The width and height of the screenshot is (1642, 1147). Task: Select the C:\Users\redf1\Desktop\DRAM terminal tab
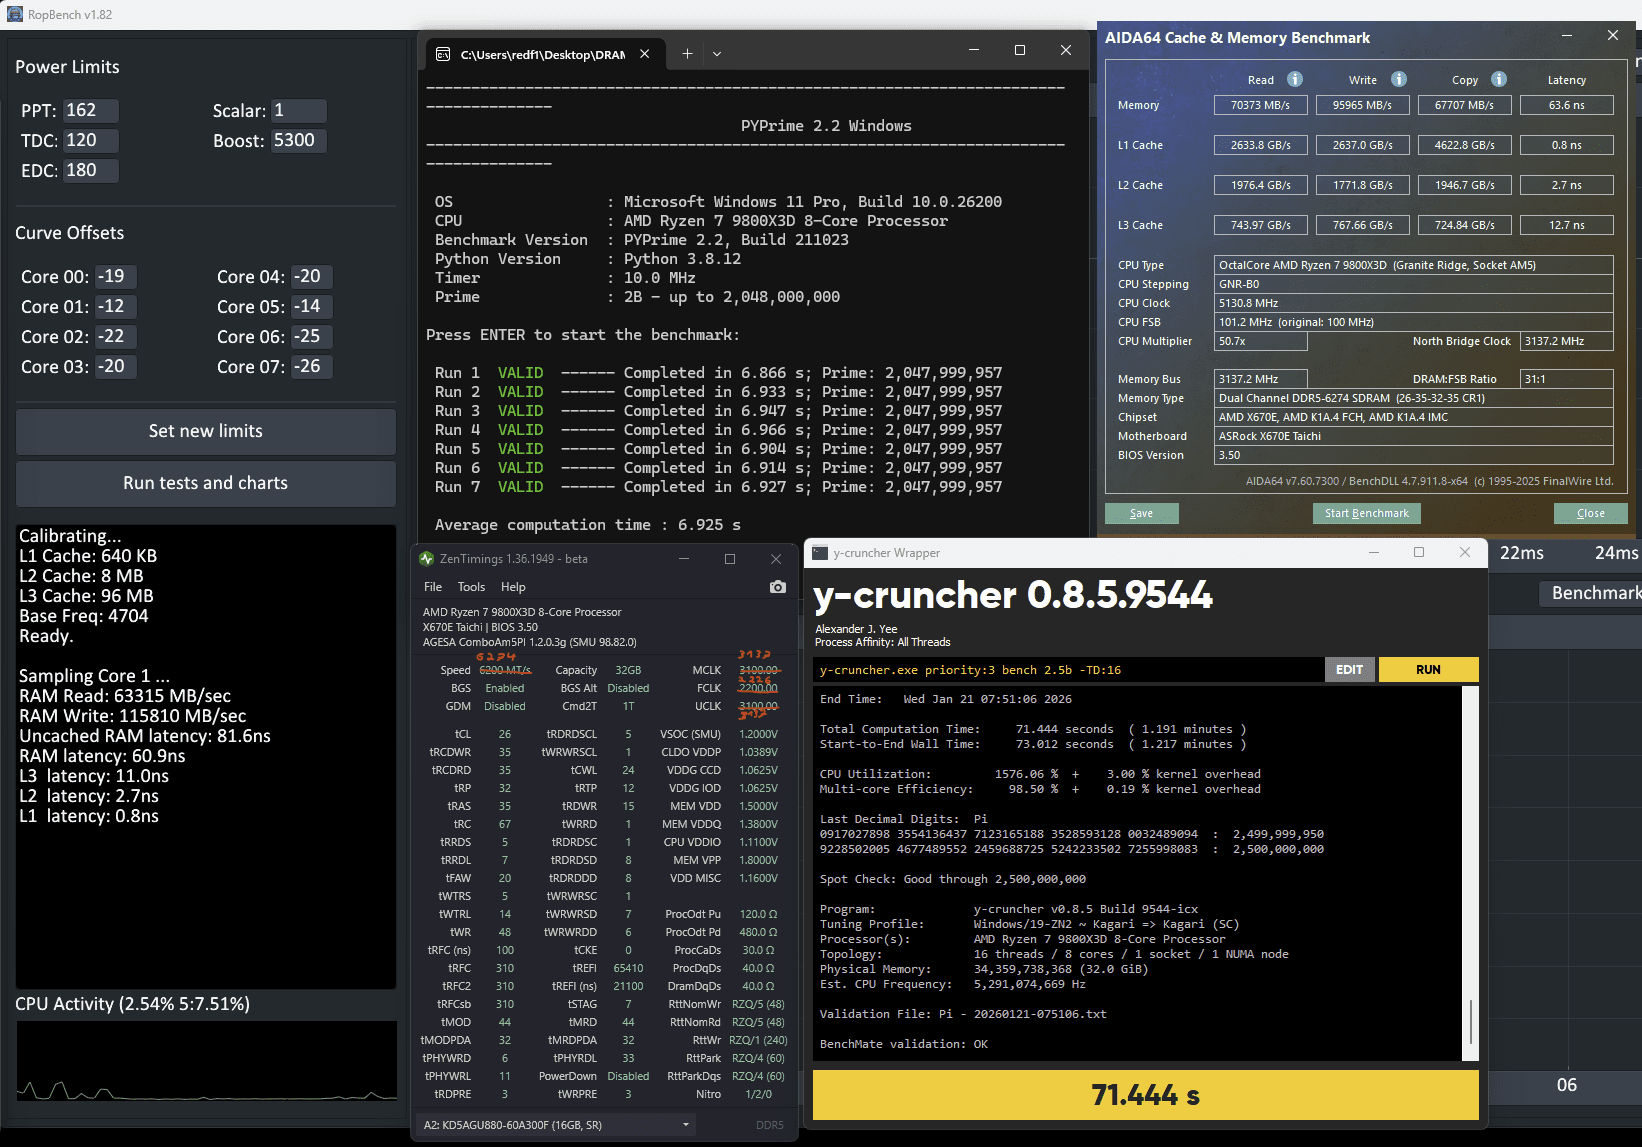(543, 54)
